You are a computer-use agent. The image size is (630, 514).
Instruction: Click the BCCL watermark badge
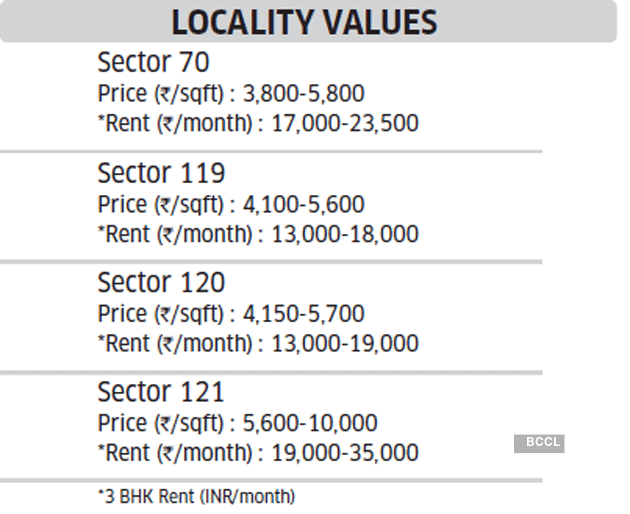tap(539, 443)
